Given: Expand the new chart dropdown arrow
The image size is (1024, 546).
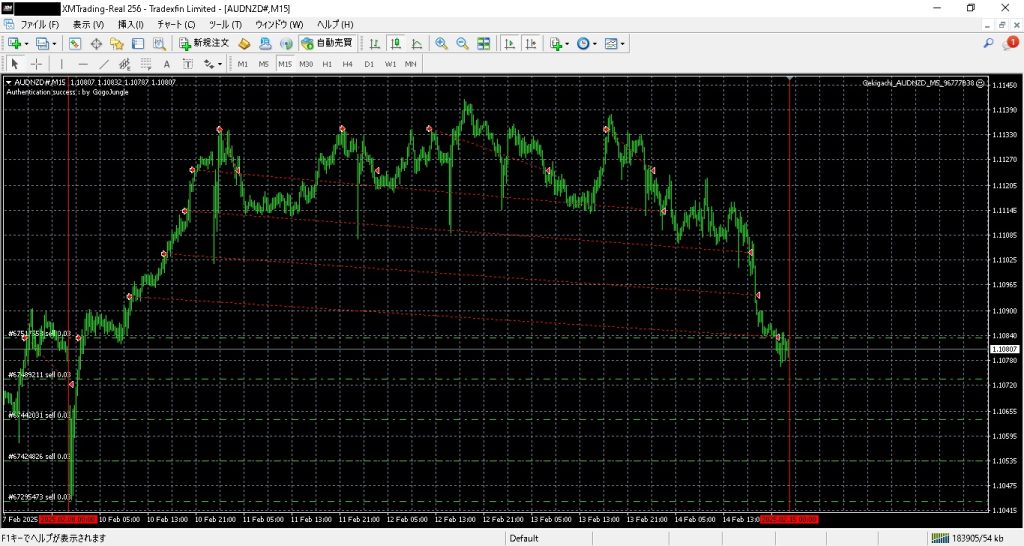Looking at the screenshot, I should point(26,44).
